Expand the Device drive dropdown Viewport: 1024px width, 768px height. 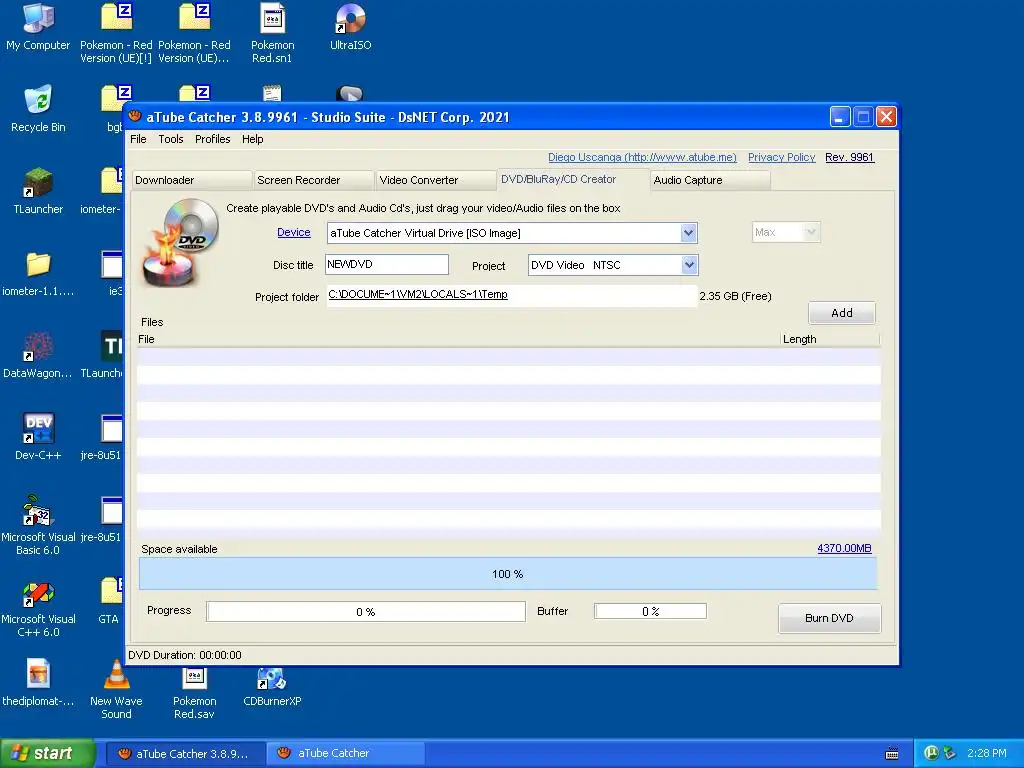[x=688, y=233]
